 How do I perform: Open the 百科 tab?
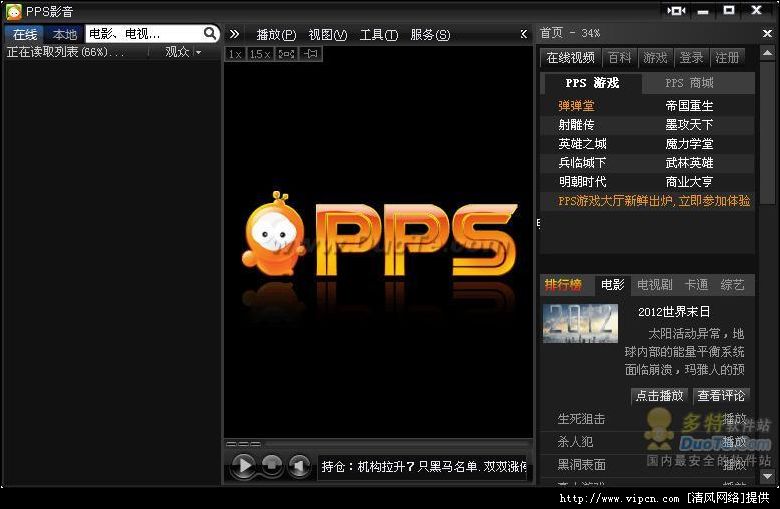[619, 58]
